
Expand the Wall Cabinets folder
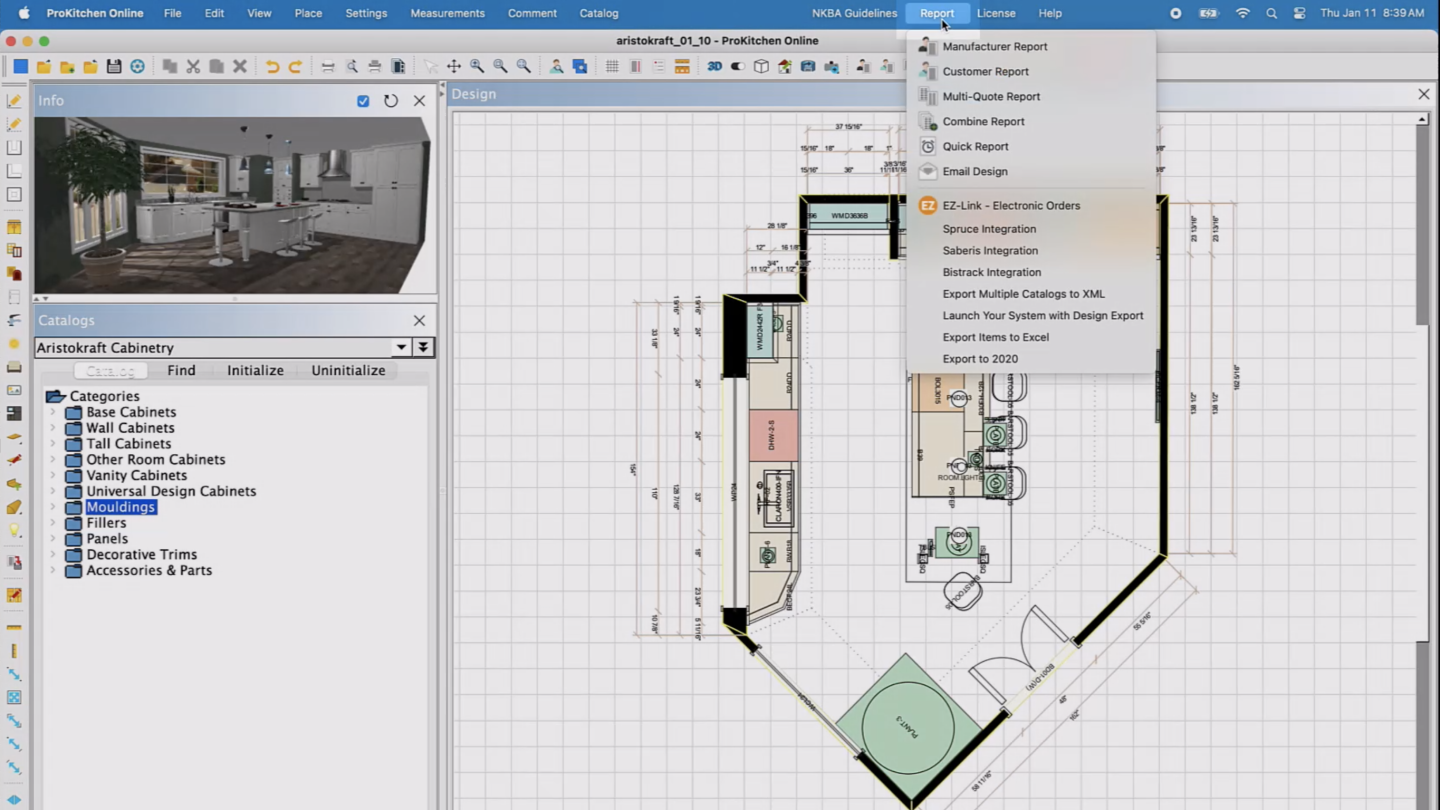coord(53,428)
